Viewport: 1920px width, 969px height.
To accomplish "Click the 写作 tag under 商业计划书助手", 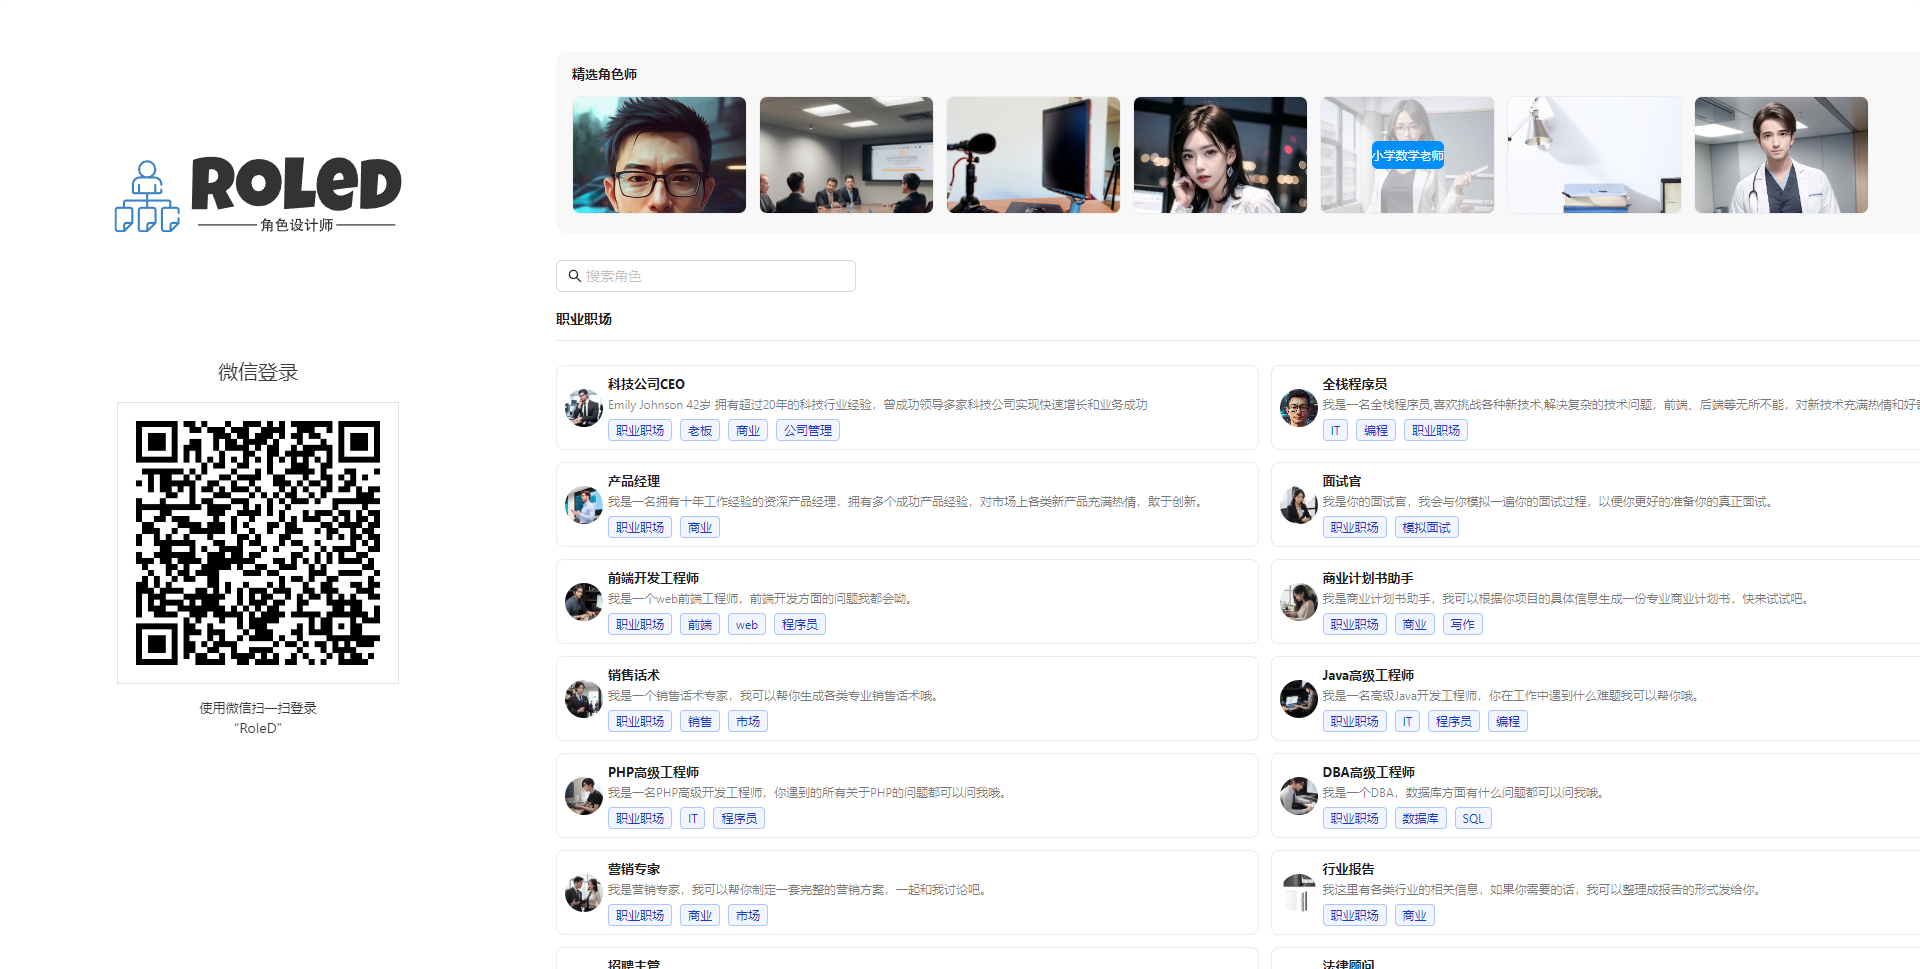I will (1462, 624).
